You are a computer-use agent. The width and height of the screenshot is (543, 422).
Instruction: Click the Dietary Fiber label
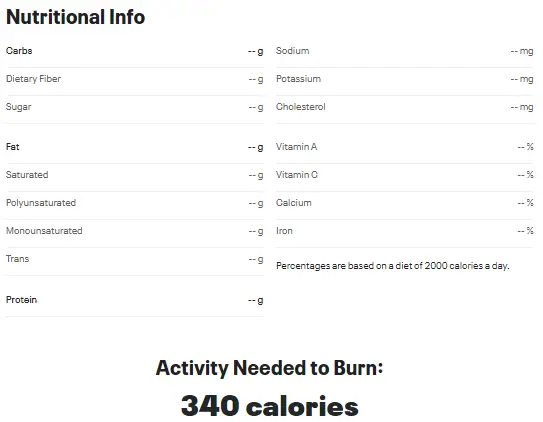33,79
